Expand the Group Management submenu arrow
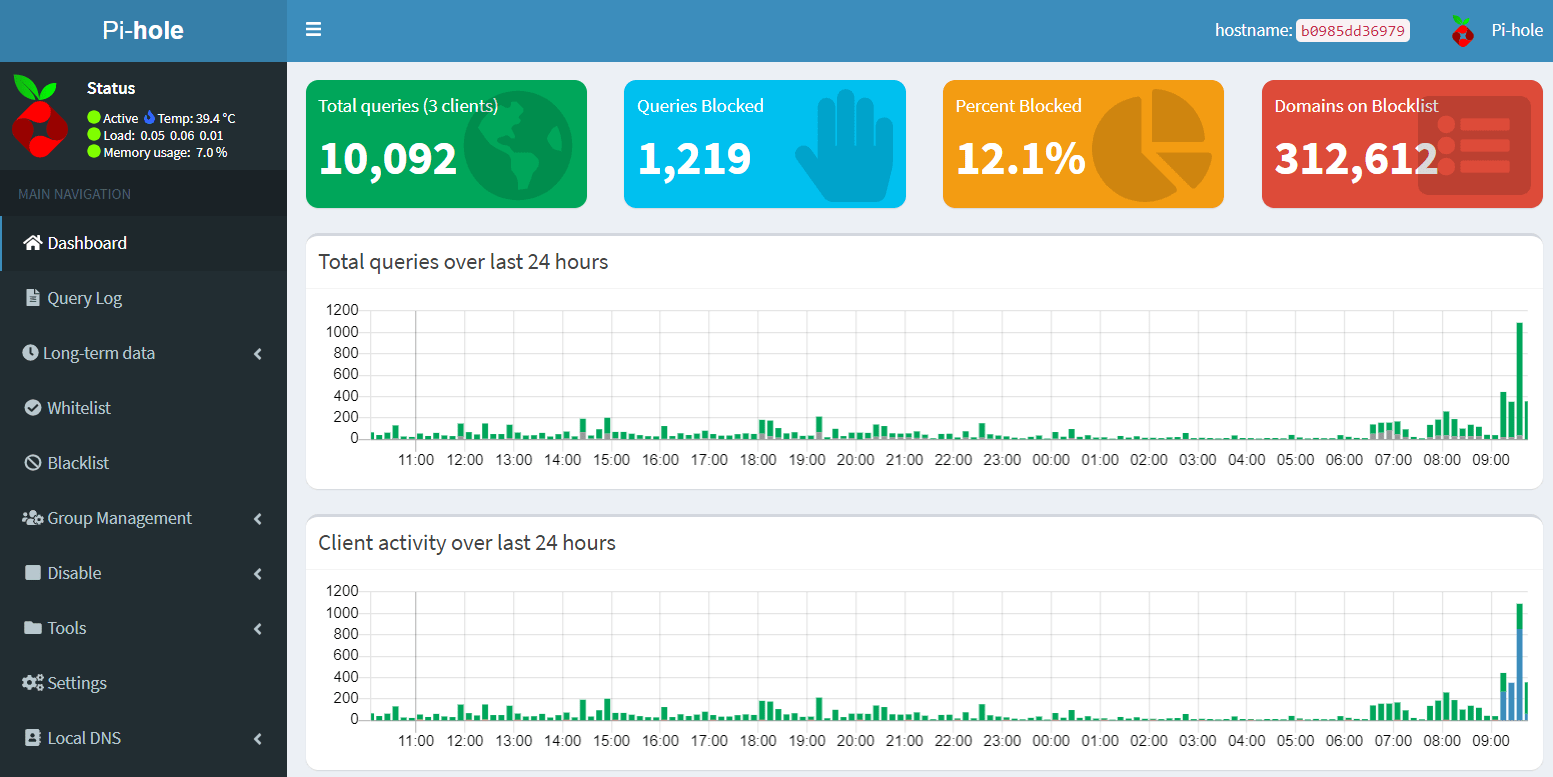1553x777 pixels. click(258, 519)
